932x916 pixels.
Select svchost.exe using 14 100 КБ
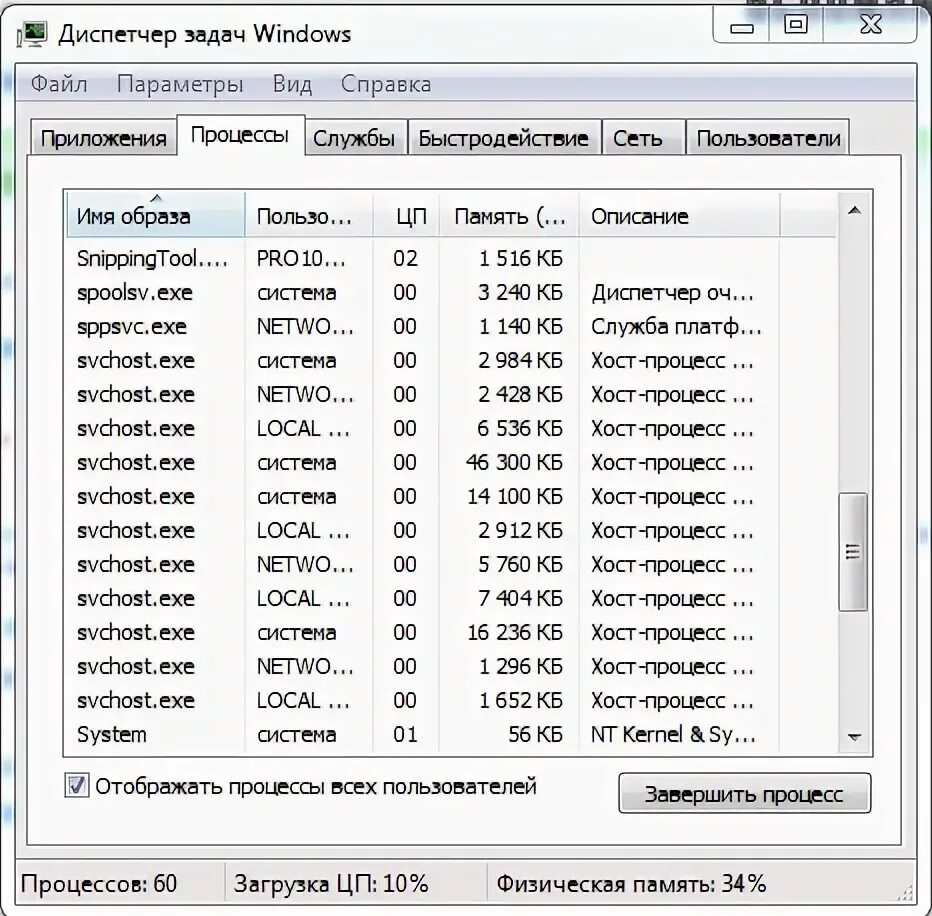(451, 496)
